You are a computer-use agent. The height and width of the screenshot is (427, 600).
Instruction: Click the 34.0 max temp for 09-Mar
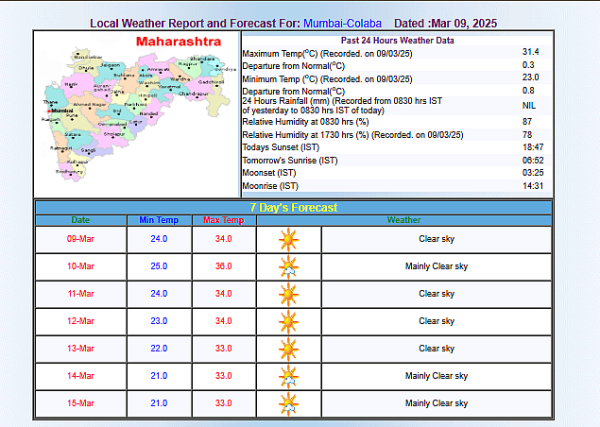[223, 239]
